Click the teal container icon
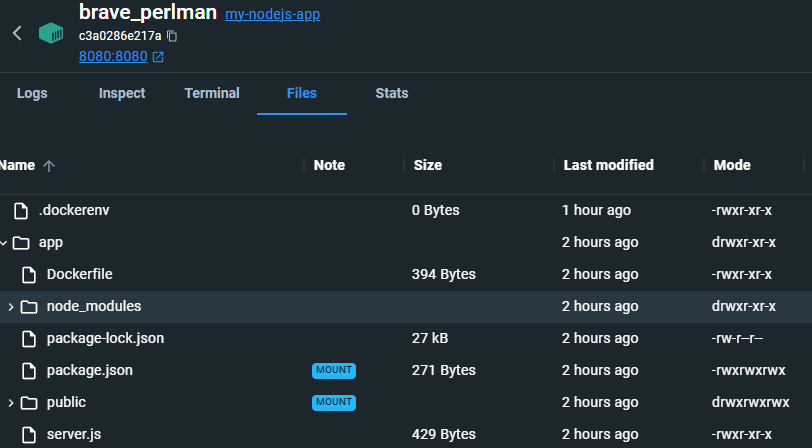Screen dimensions: 812x448 [x=51, y=33]
